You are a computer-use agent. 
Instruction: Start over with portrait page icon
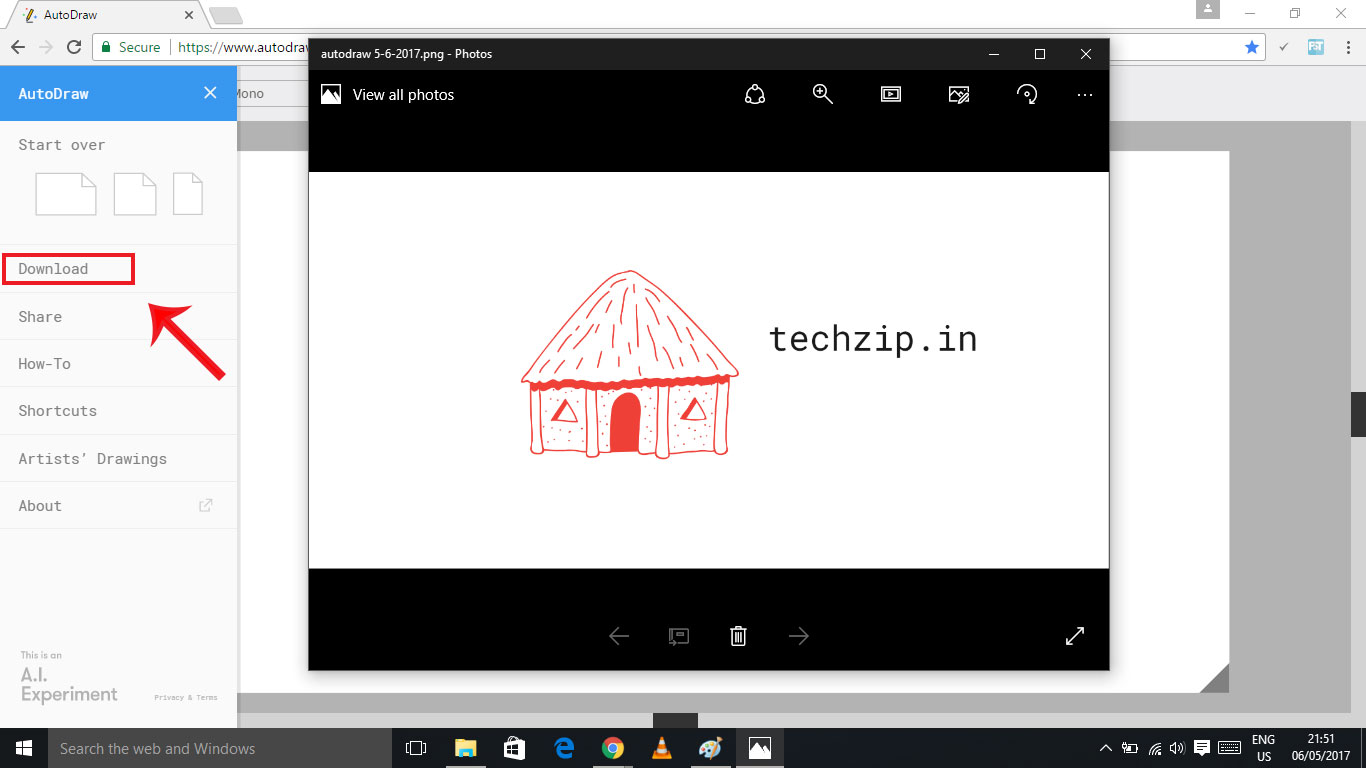click(188, 194)
